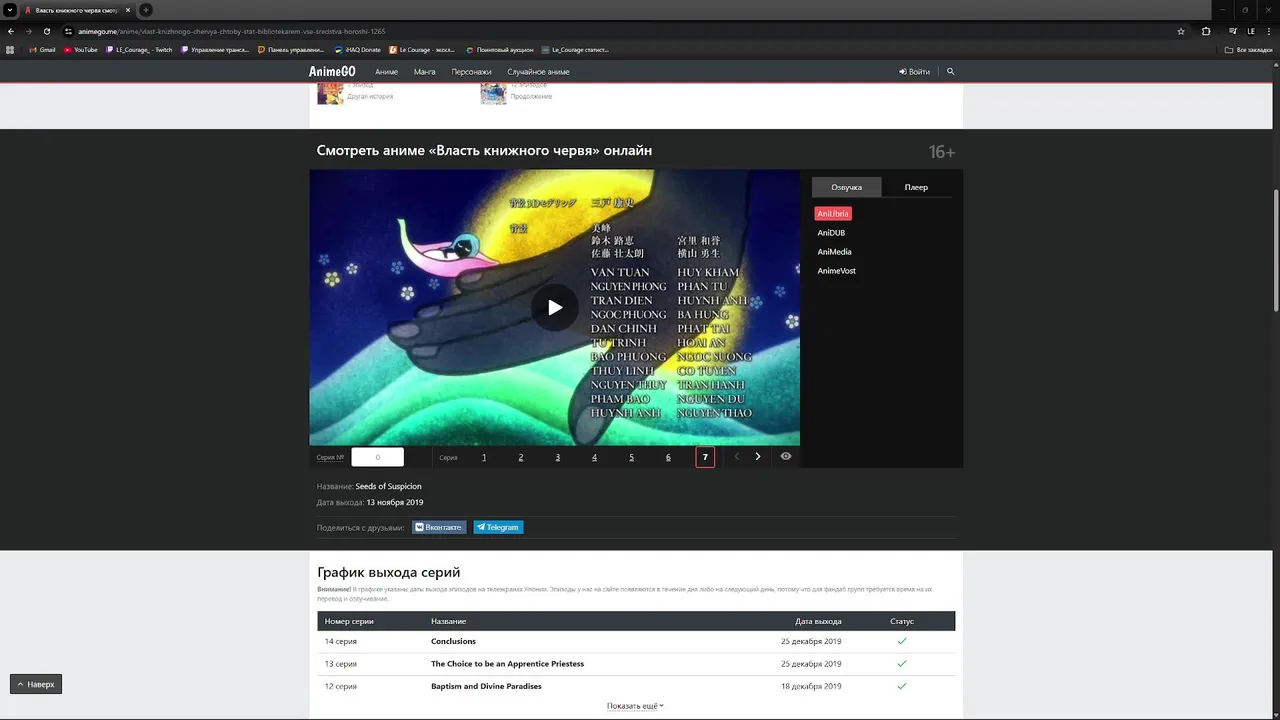This screenshot has width=1280, height=720.
Task: Open Le_Courage статистика bookmark
Action: point(576,49)
